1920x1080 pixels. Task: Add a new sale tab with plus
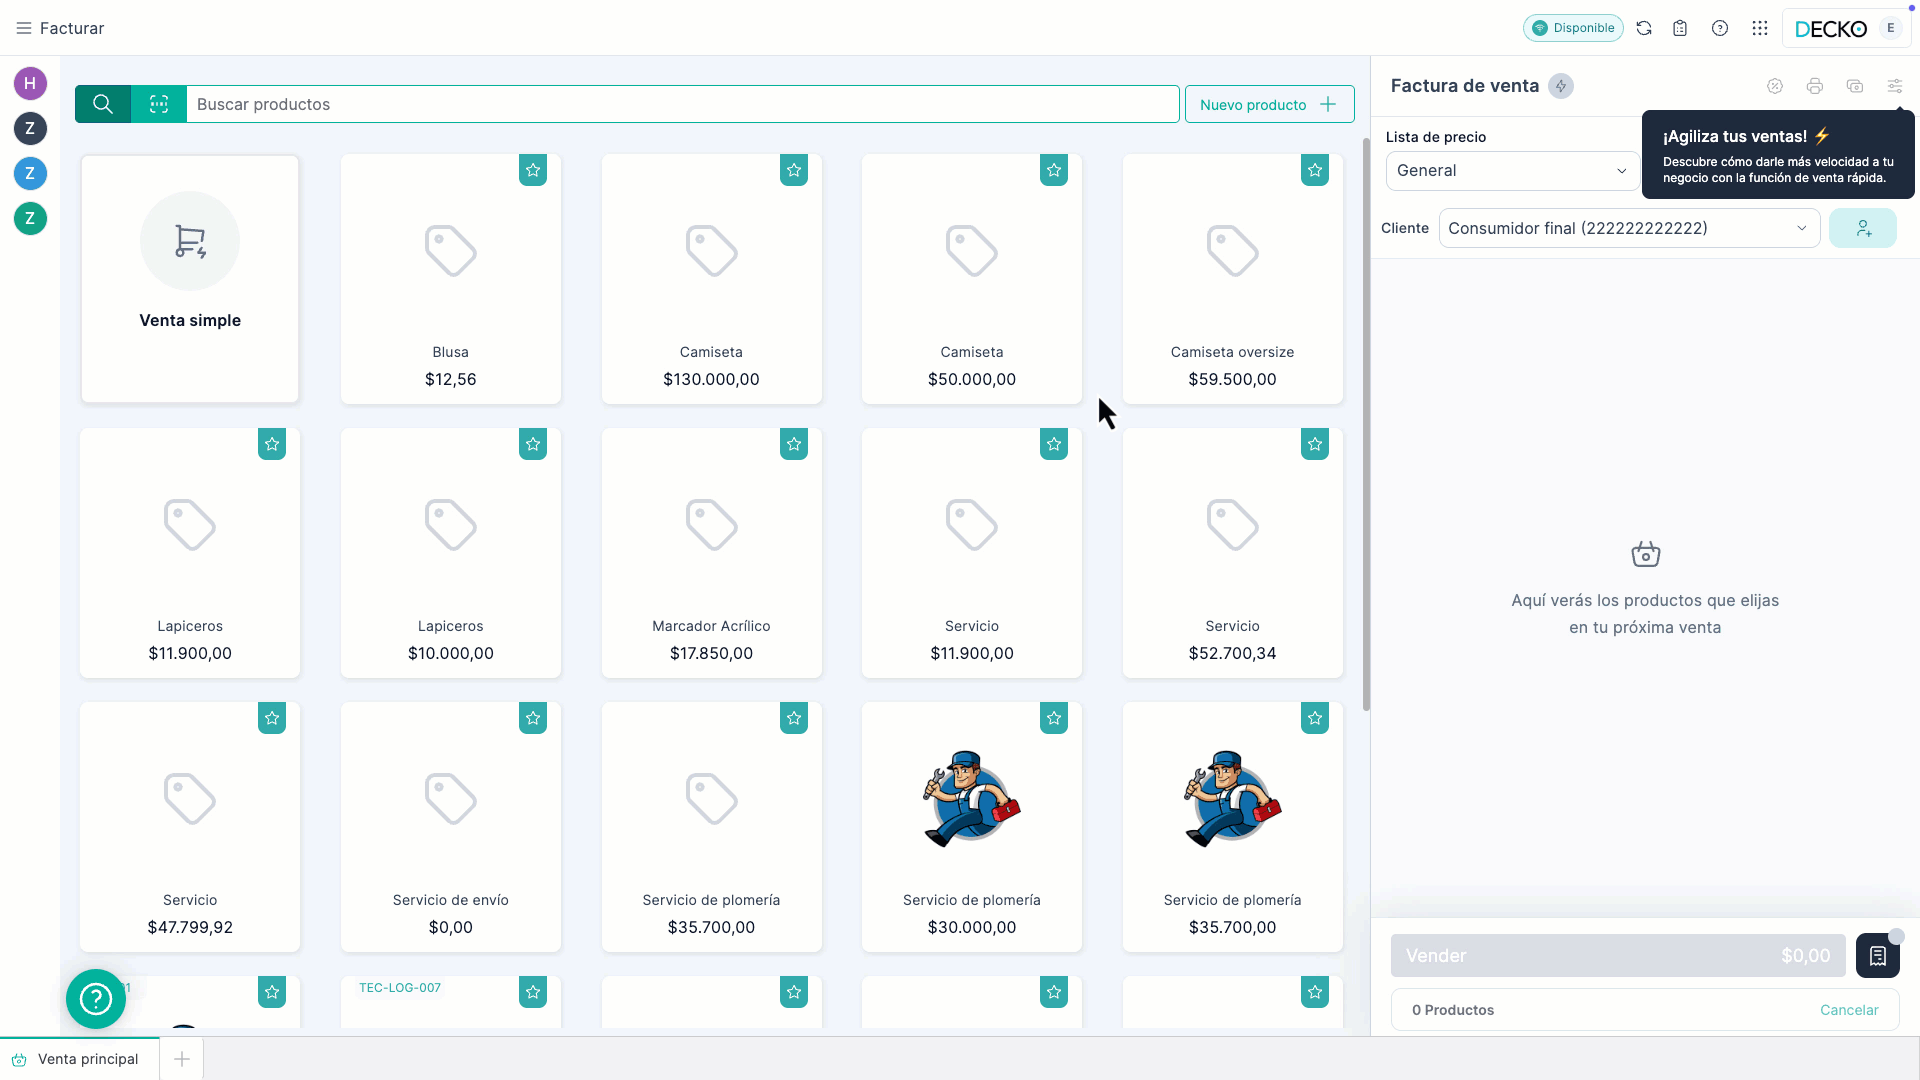pos(182,1059)
